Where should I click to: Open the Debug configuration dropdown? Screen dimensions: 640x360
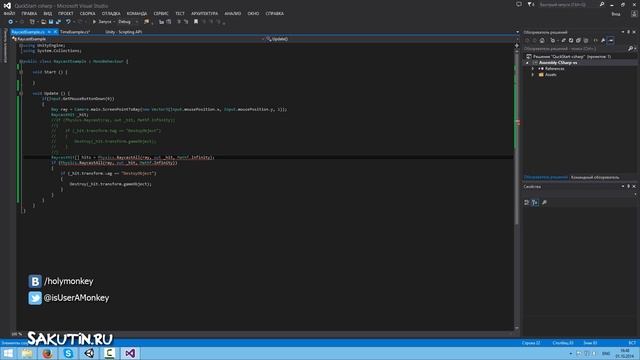tap(127, 22)
